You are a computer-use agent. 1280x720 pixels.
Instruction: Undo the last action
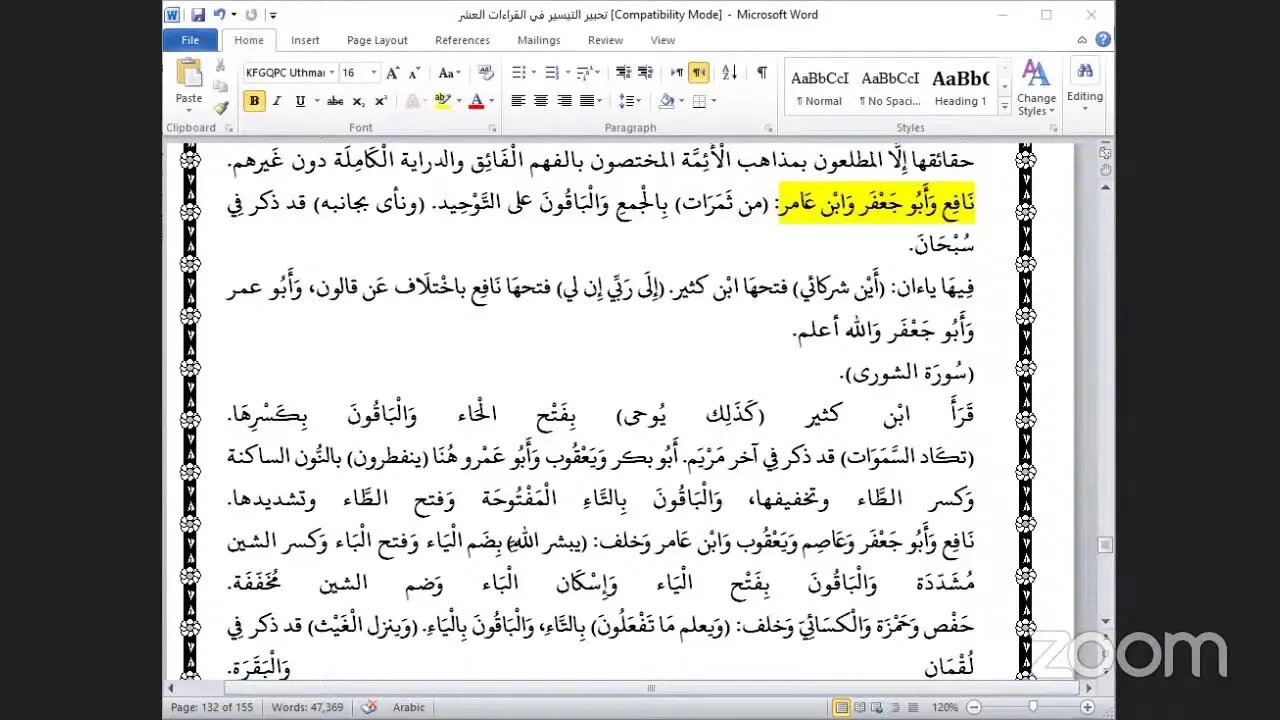218,15
